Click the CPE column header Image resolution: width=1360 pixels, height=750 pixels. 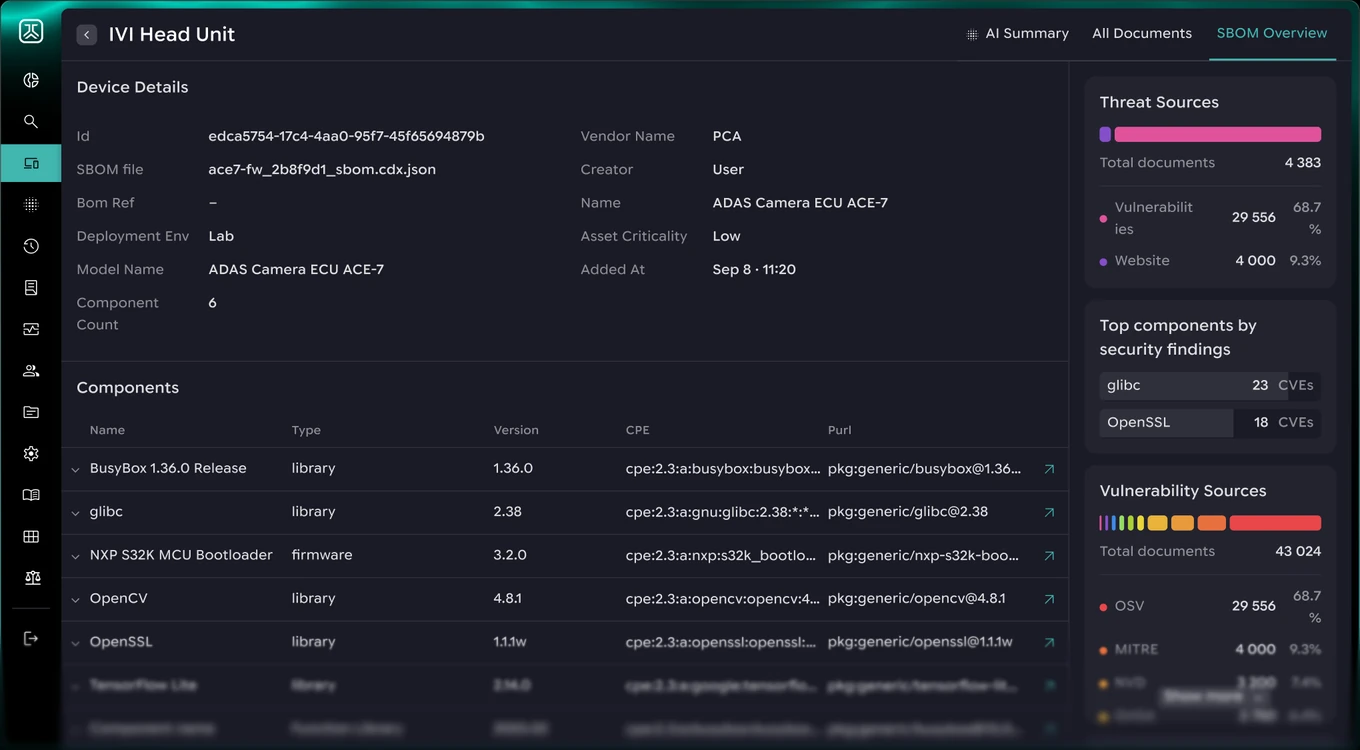638,430
